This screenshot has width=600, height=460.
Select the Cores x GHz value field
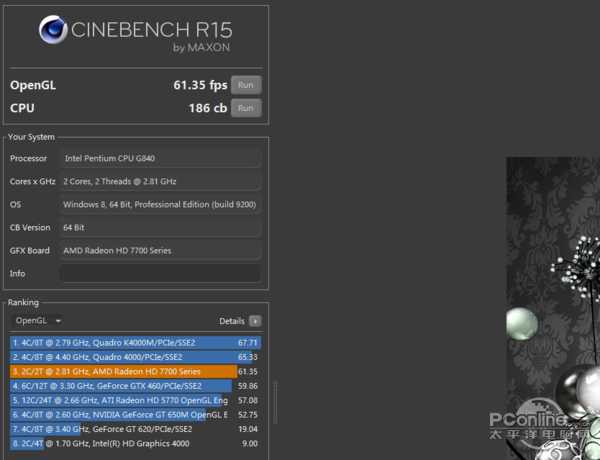pos(160,181)
